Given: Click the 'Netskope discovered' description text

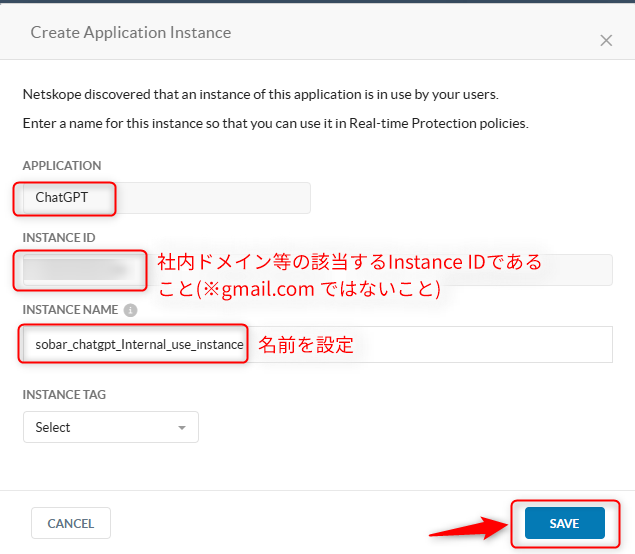Looking at the screenshot, I should pyautogui.click(x=260, y=95).
